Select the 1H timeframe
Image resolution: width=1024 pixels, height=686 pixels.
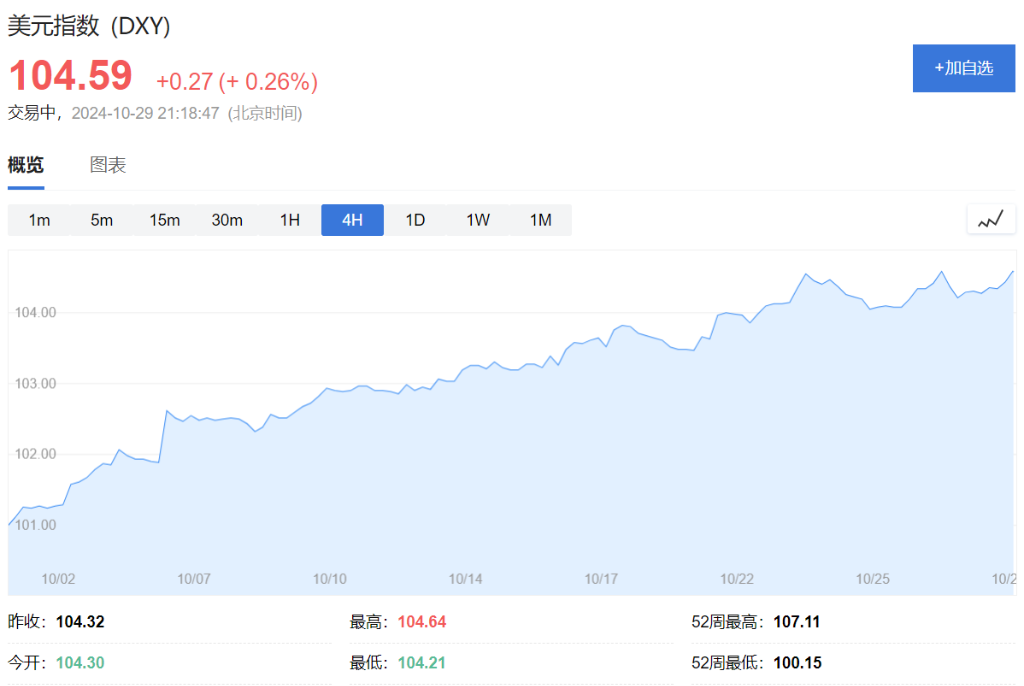tap(290, 220)
